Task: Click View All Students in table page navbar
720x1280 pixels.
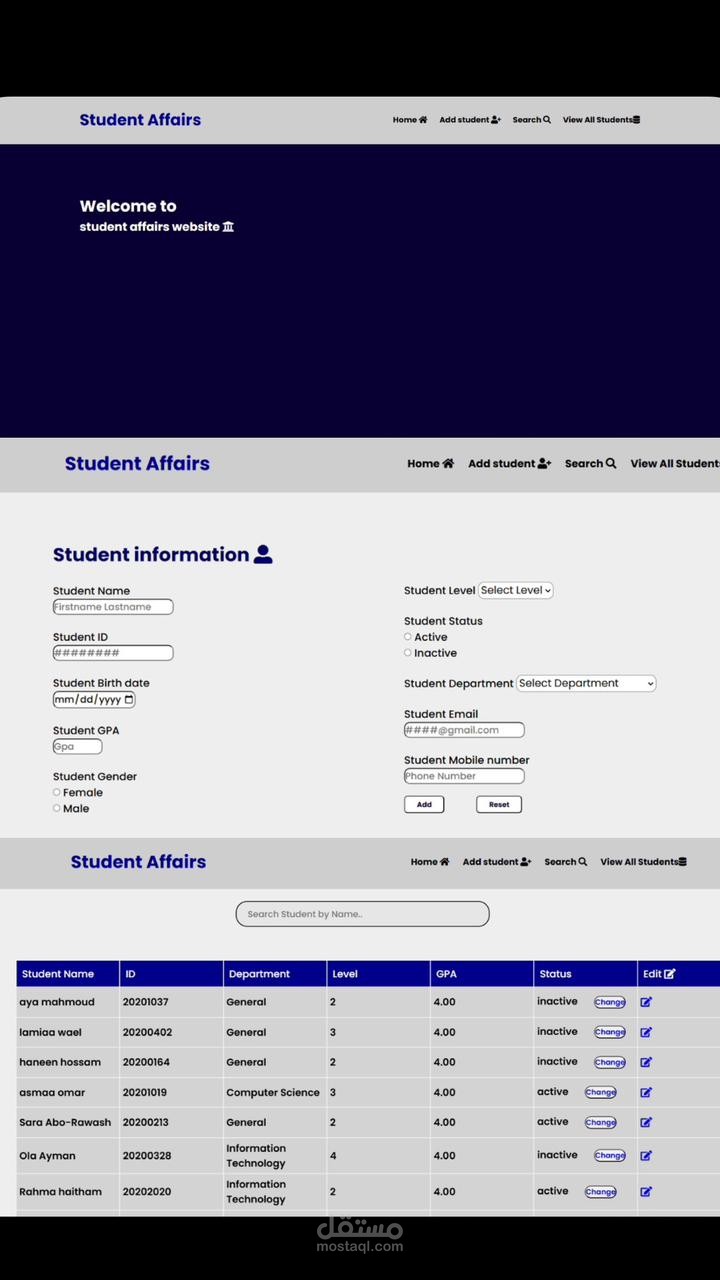Action: (644, 862)
